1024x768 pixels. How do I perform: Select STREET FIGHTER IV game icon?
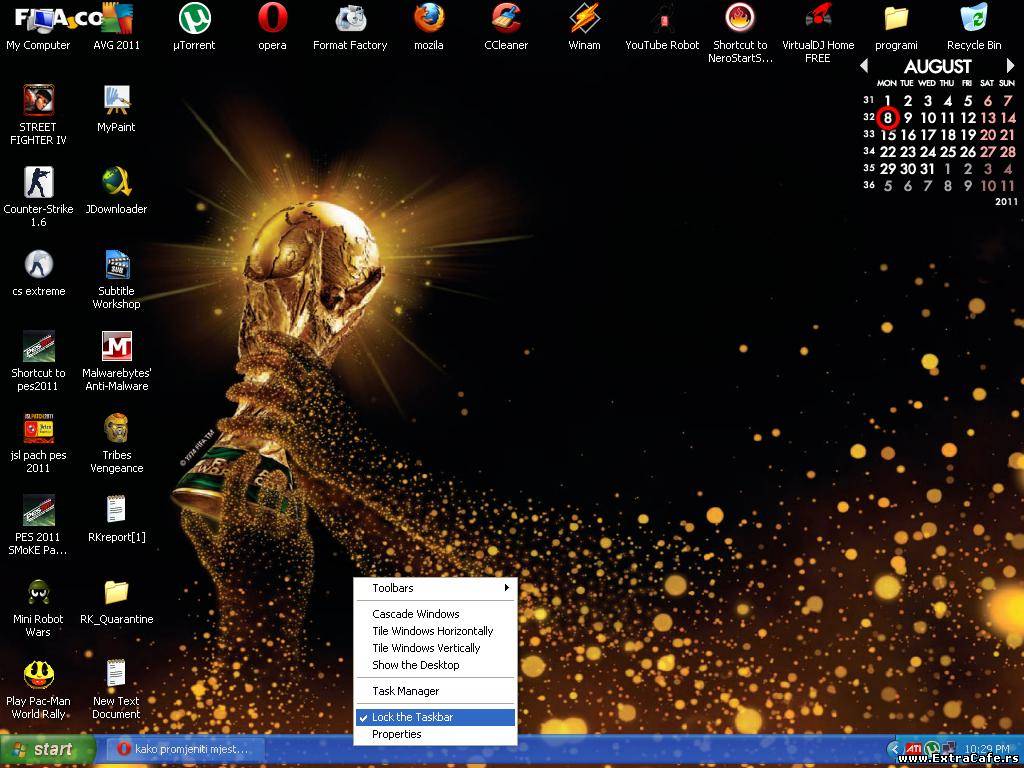(38, 115)
